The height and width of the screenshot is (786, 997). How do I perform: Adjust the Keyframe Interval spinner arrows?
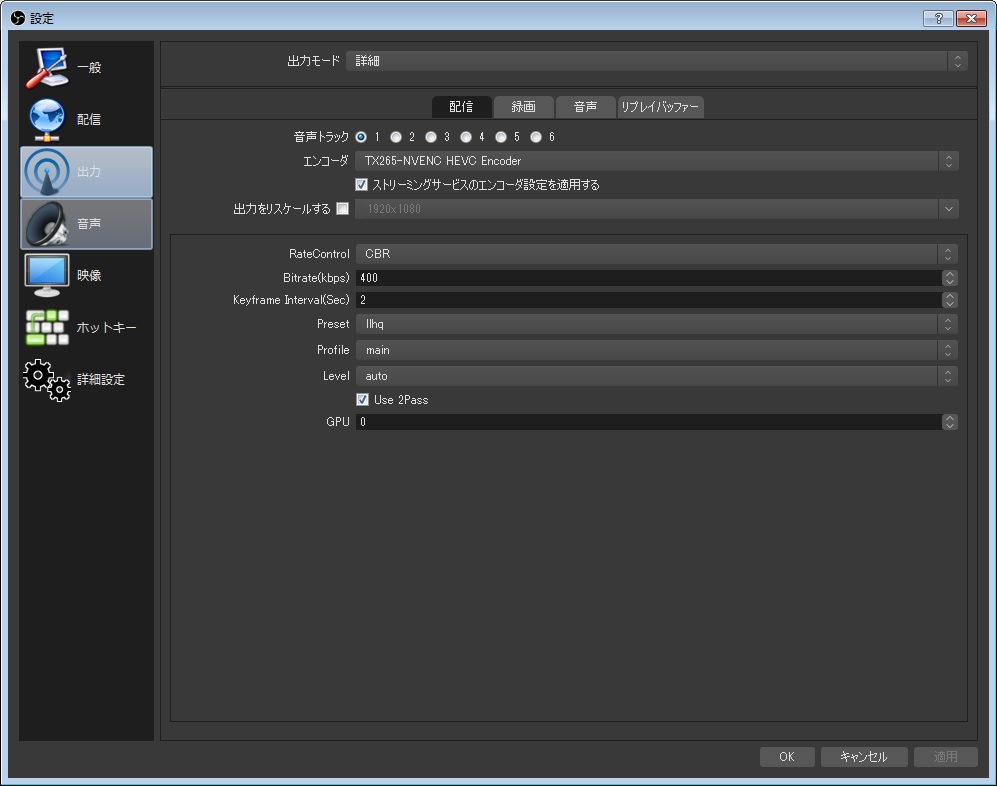(x=950, y=300)
